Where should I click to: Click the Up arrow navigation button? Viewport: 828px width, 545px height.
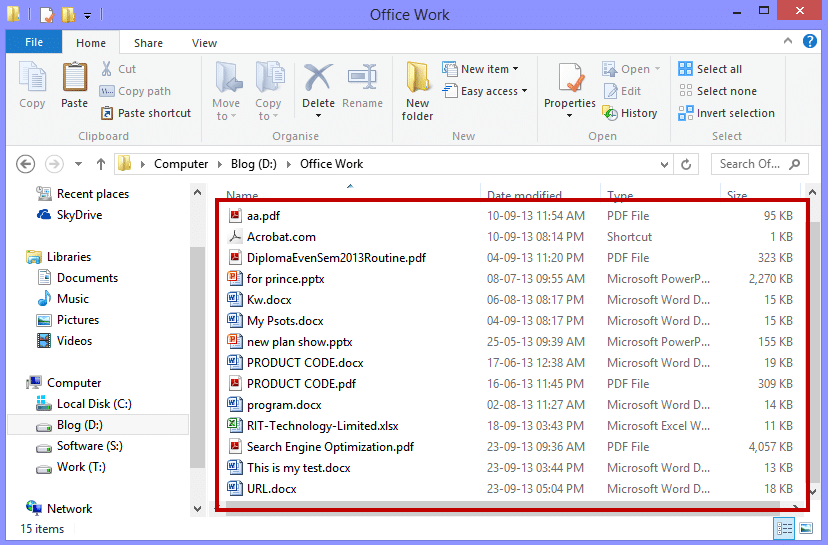click(x=101, y=164)
